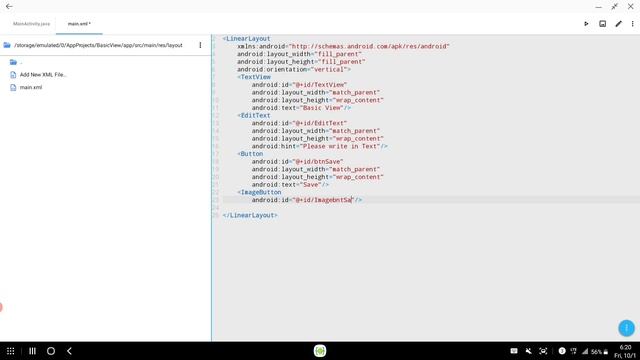Select the main.xml editor tab
This screenshot has width=640, height=360.
coord(79,24)
